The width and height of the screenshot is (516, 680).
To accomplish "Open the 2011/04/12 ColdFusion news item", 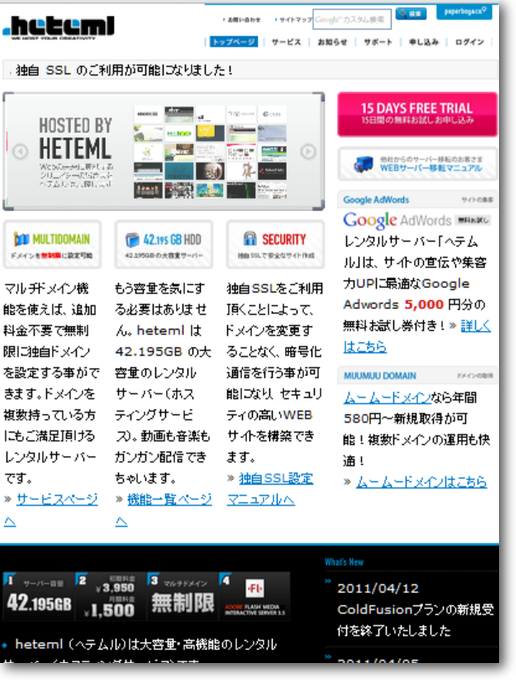I will [x=415, y=609].
